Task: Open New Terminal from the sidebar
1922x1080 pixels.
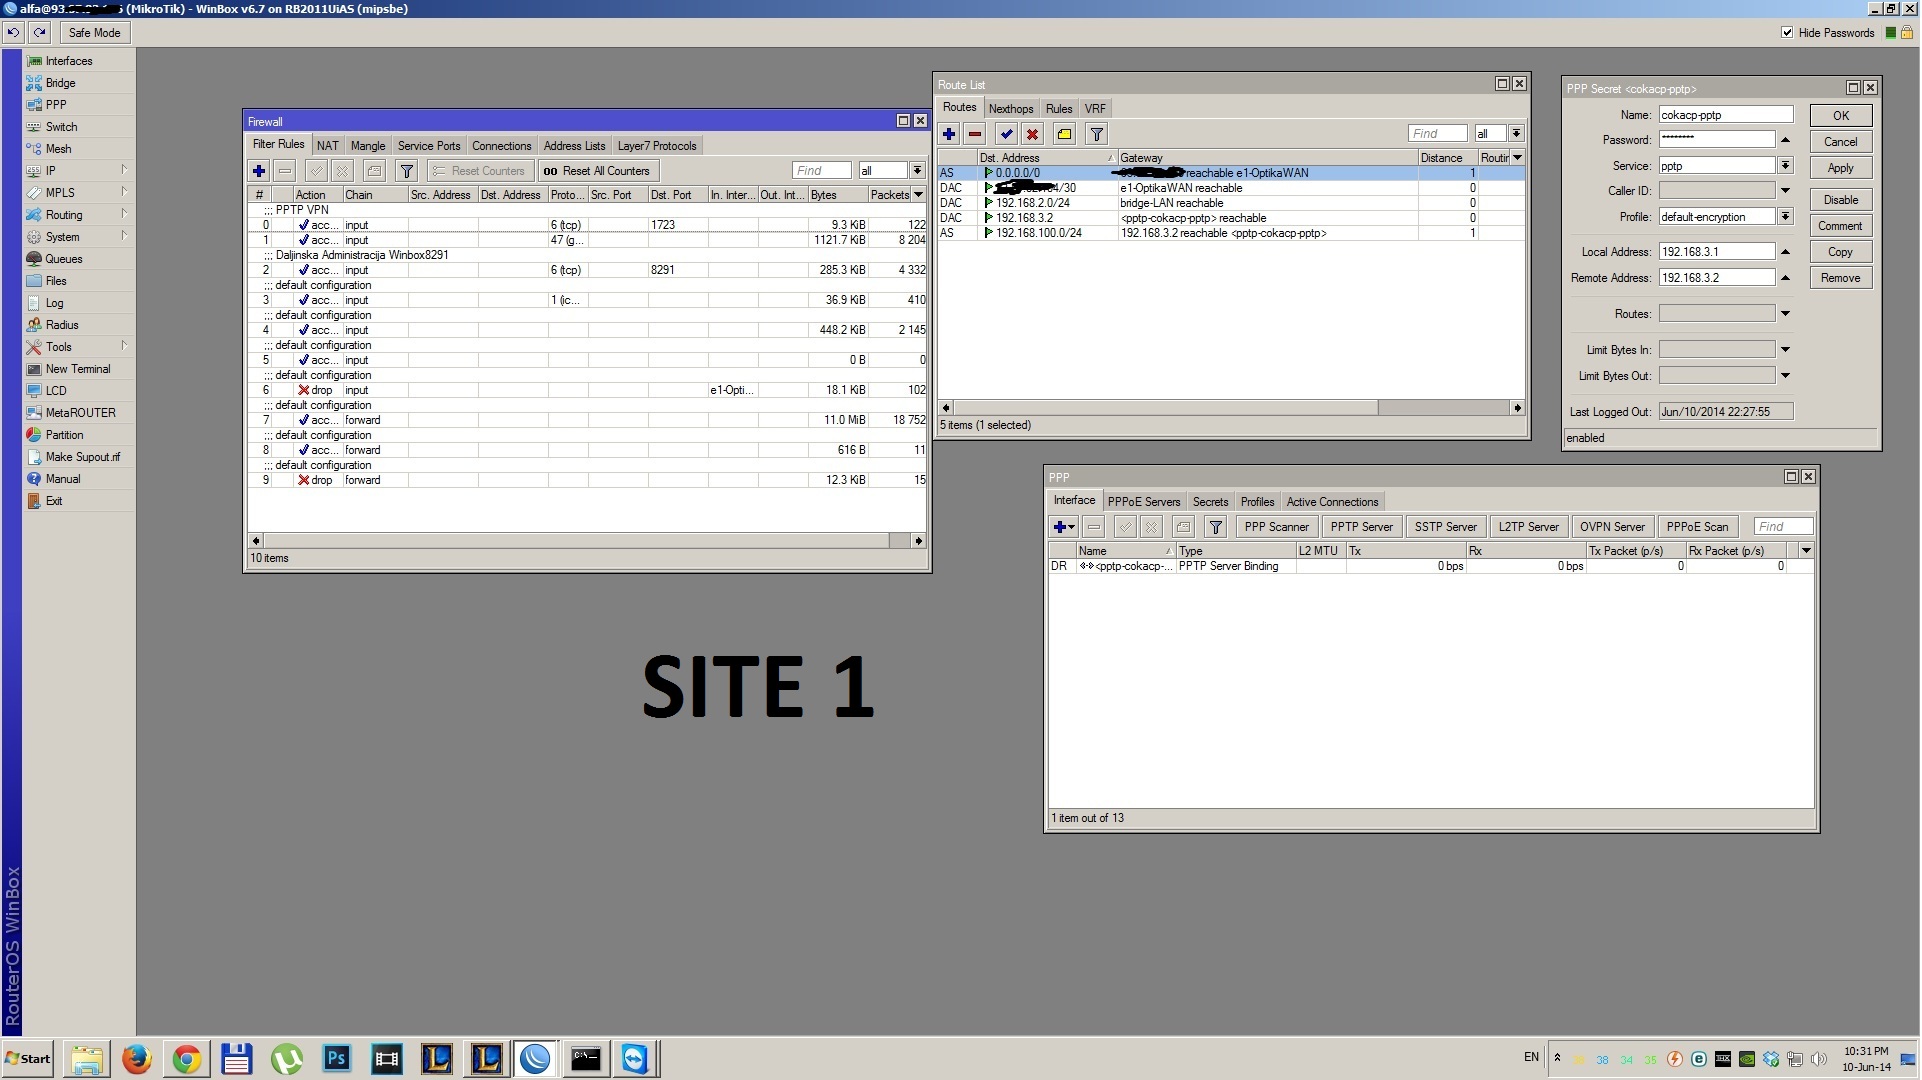Action: coord(77,369)
